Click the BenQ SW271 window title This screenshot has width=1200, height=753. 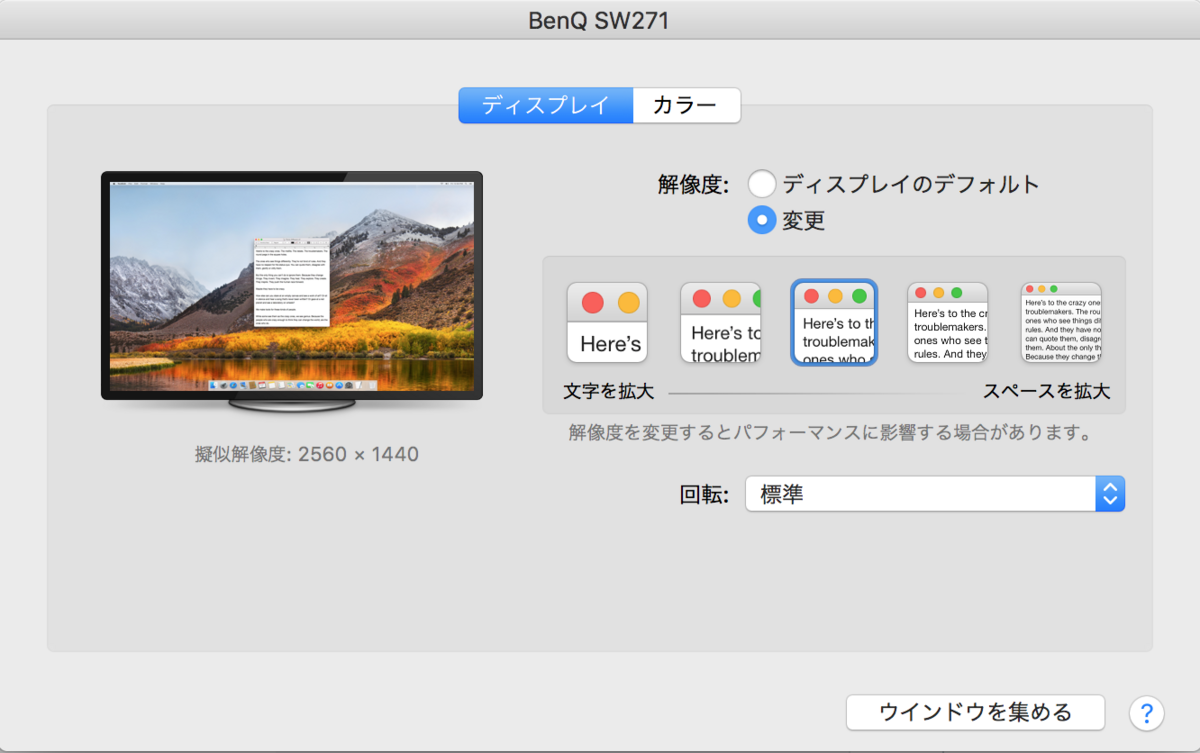[599, 20]
